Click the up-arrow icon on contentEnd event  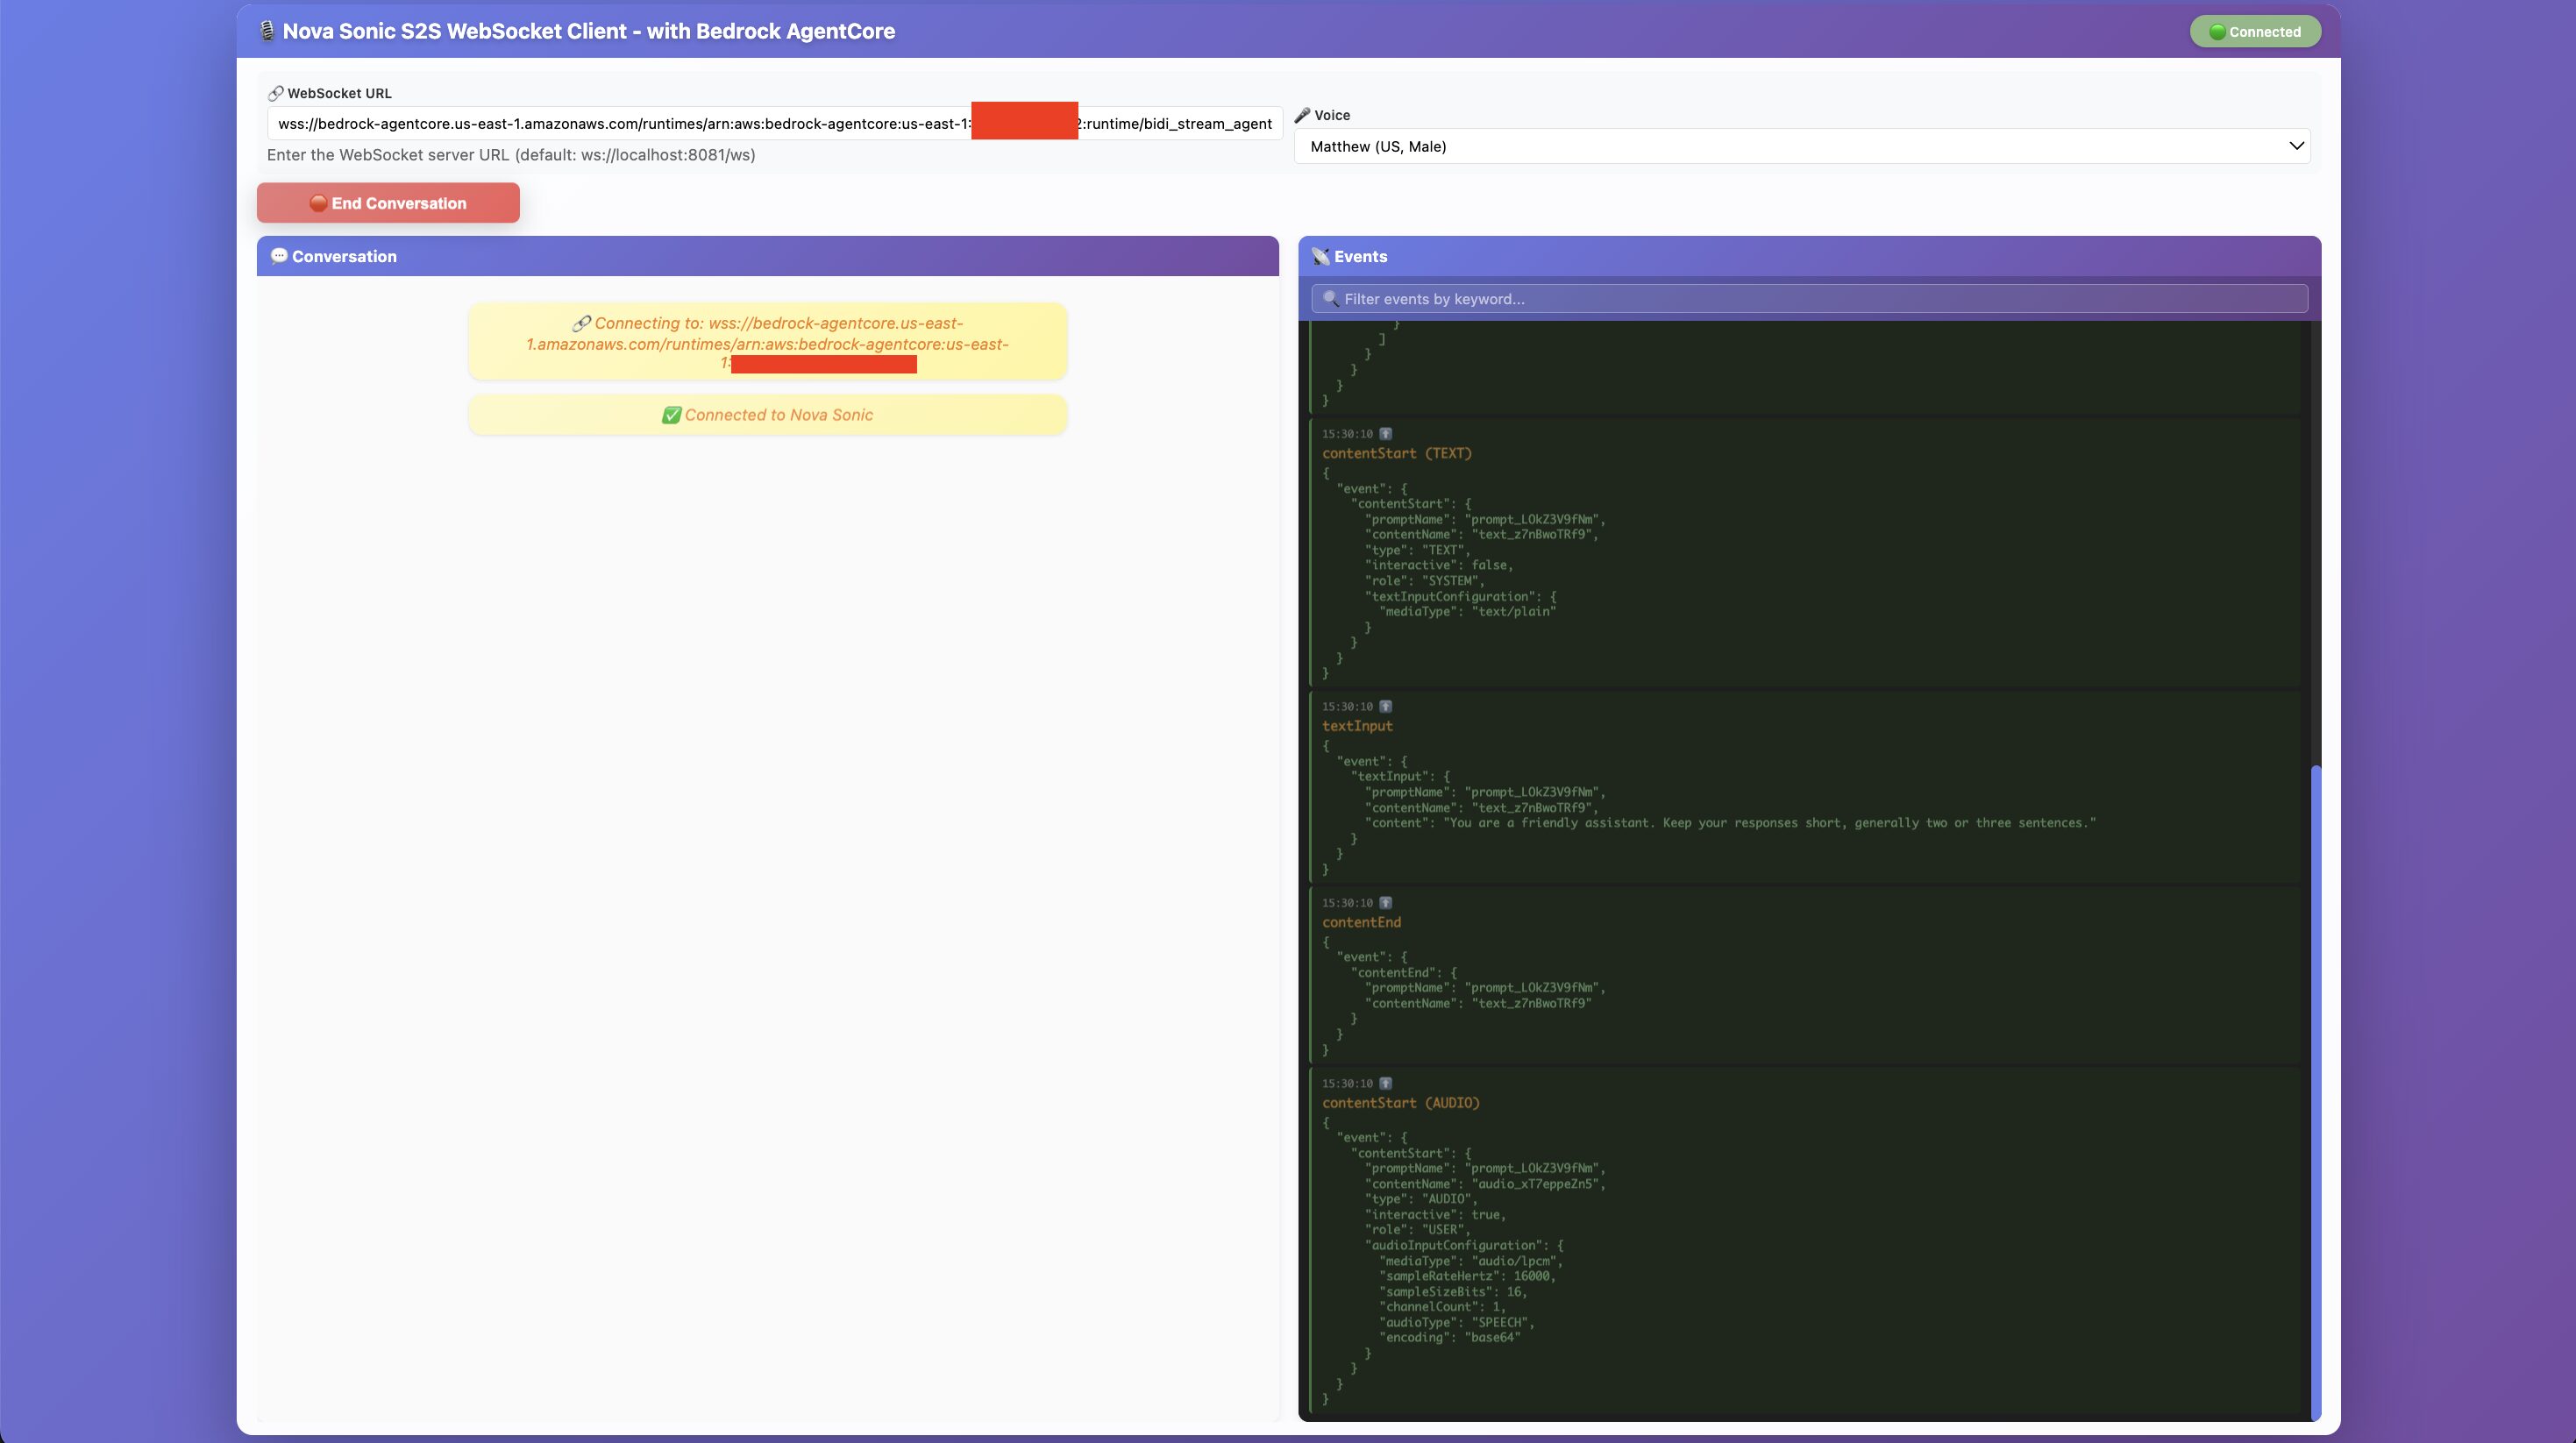[x=1385, y=903]
